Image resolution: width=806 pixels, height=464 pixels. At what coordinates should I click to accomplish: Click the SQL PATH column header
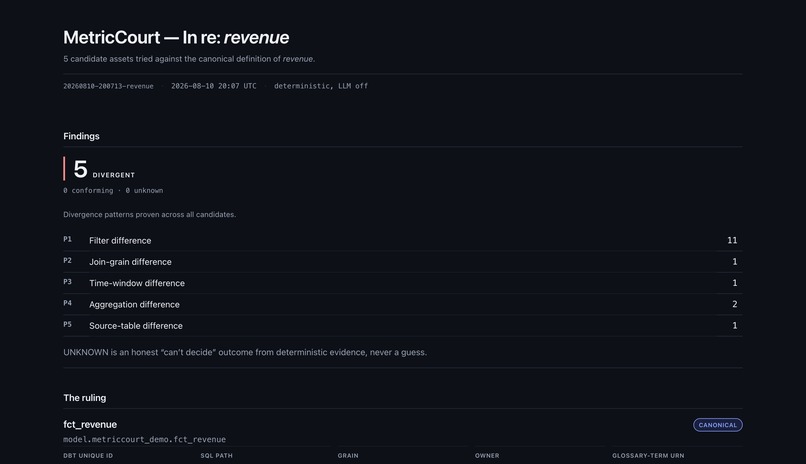pyautogui.click(x=216, y=456)
